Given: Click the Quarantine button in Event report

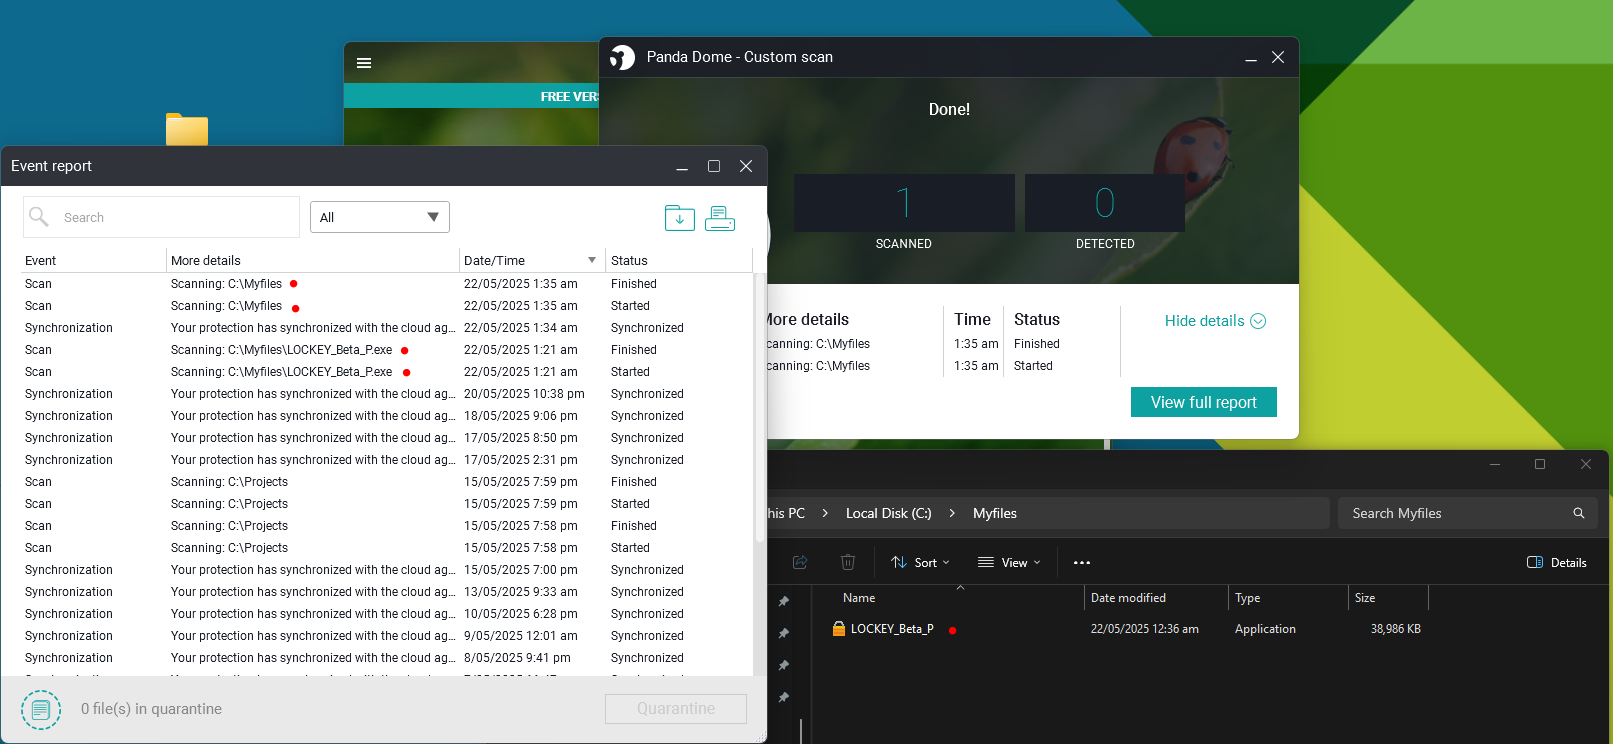Looking at the screenshot, I should tap(676, 709).
